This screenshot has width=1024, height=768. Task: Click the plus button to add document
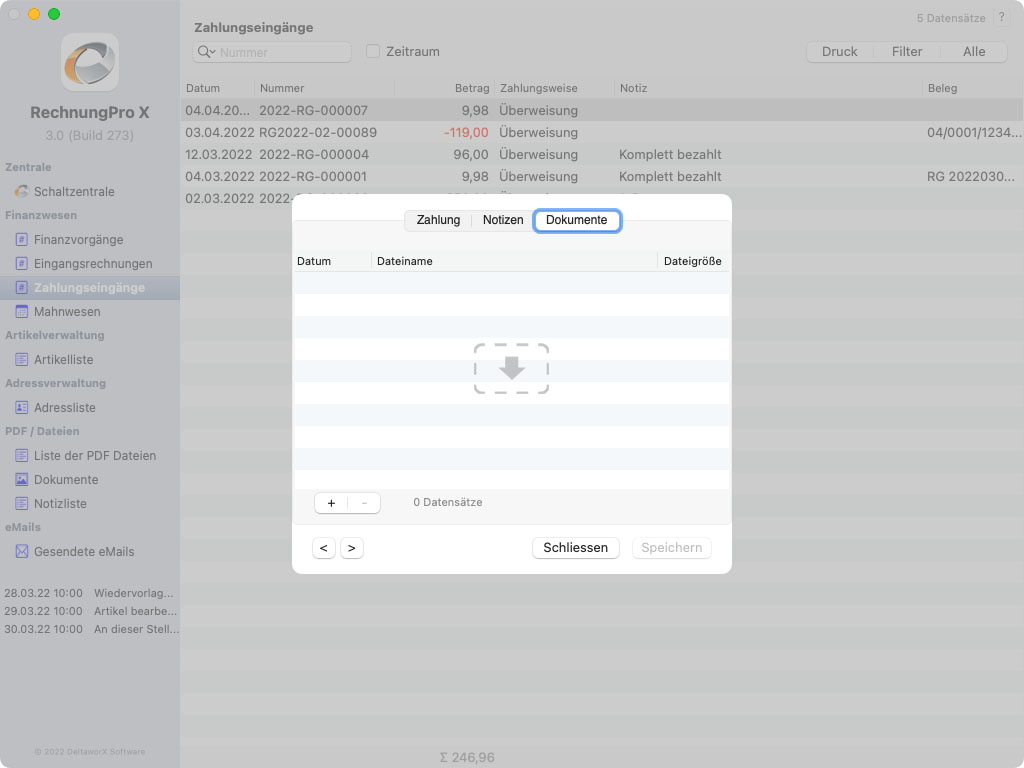tap(331, 503)
